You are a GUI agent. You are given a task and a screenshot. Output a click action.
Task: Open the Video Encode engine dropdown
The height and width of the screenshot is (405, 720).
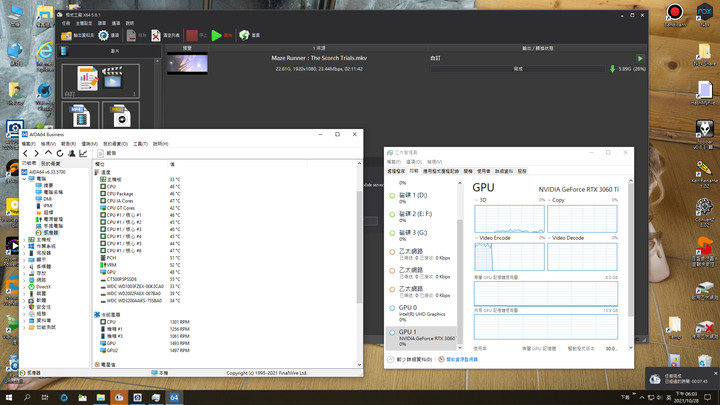[477, 238]
